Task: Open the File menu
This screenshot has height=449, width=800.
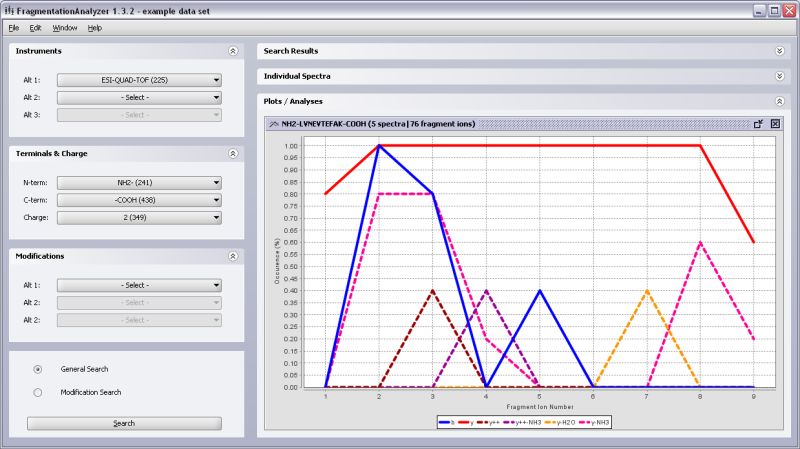Action: pyautogui.click(x=14, y=28)
